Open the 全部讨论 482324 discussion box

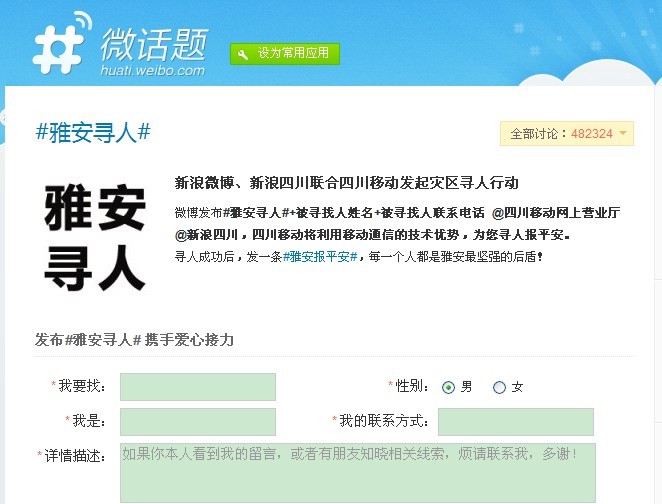point(567,133)
